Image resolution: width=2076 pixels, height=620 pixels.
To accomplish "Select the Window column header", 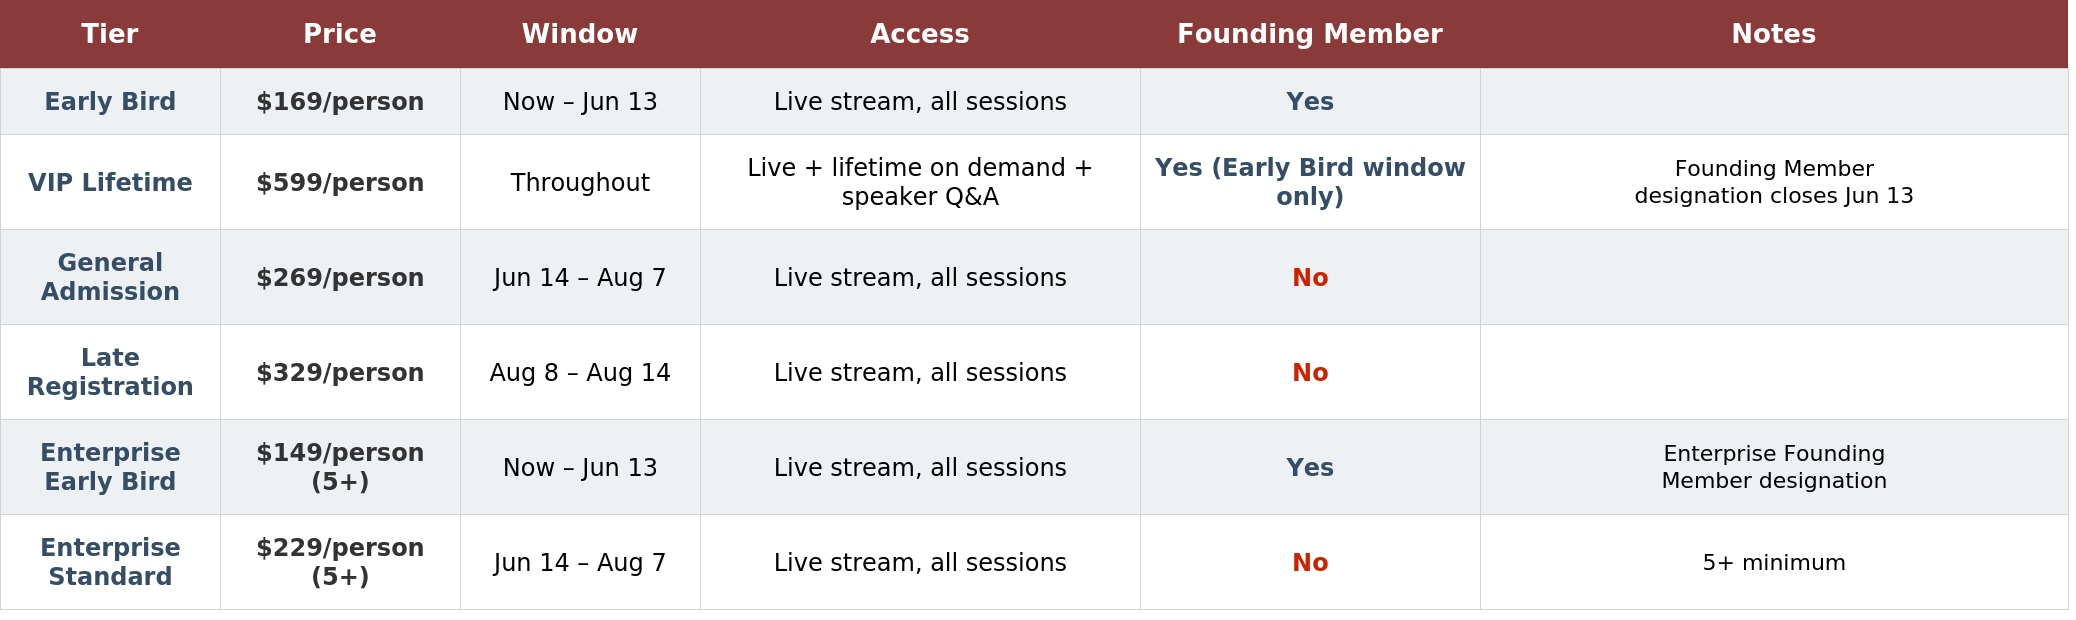I will tap(580, 34).
